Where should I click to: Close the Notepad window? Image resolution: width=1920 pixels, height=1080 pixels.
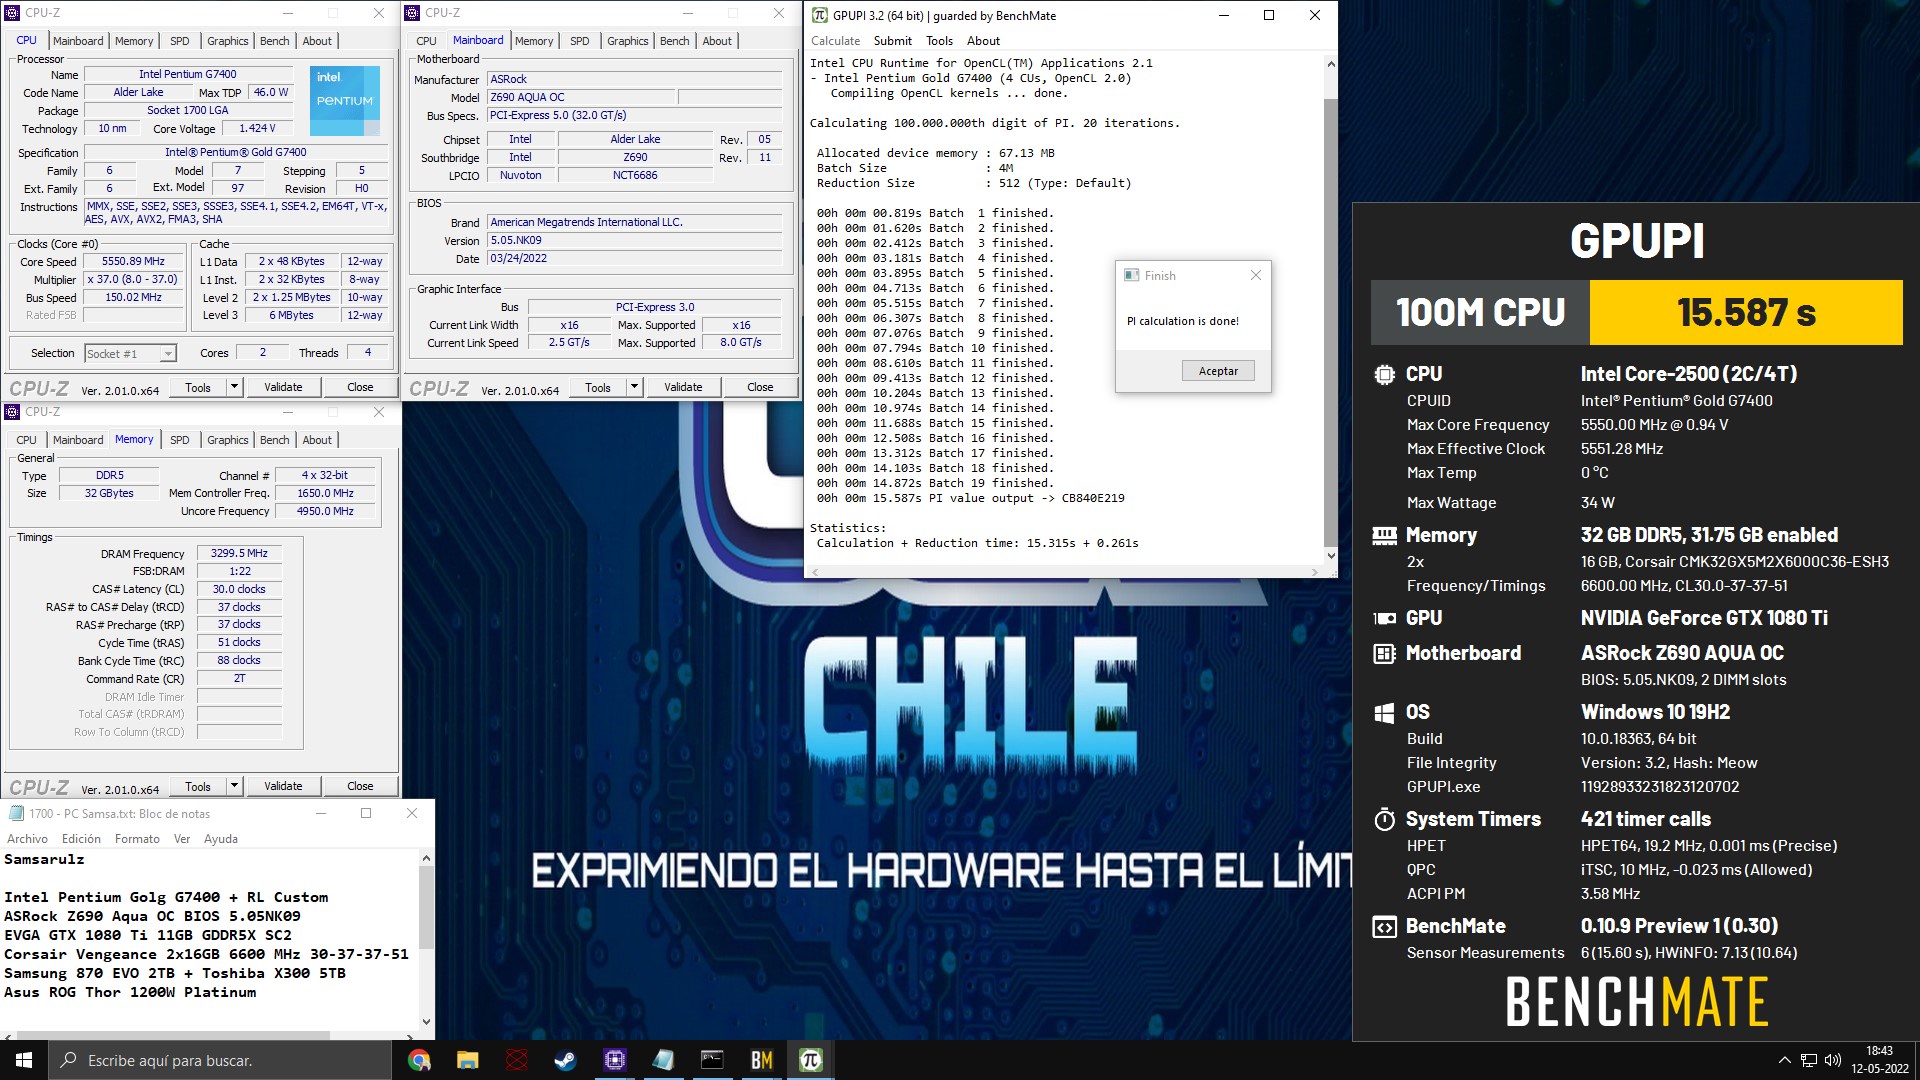[412, 814]
